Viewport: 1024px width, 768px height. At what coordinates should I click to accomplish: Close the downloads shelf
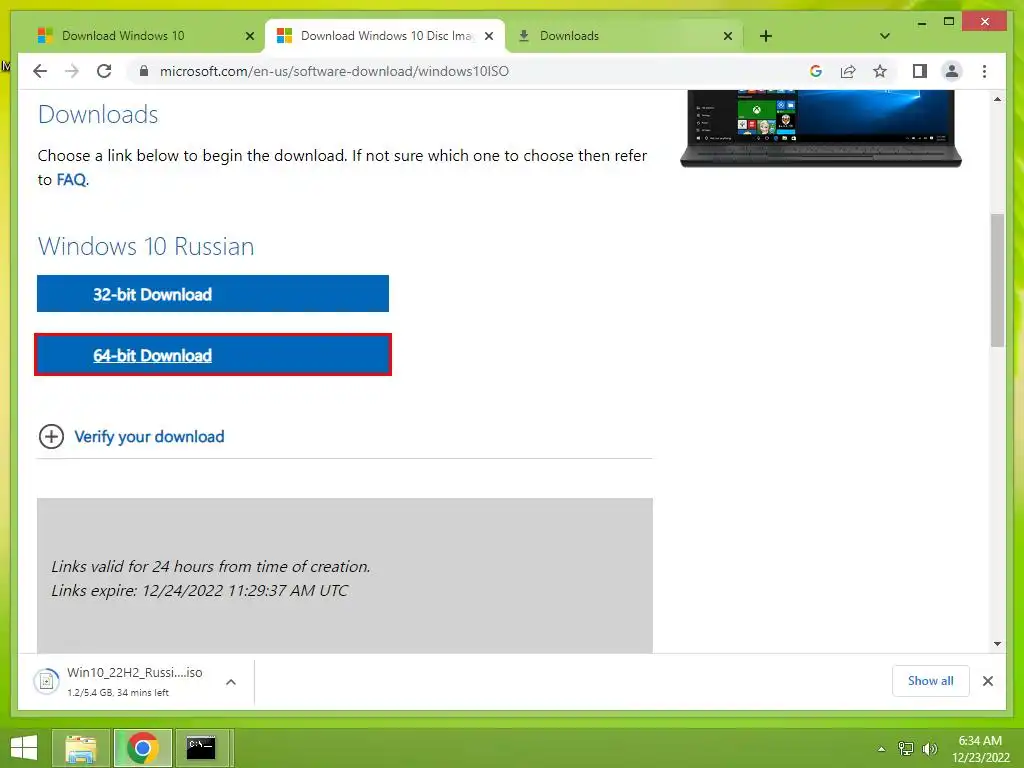(x=987, y=681)
